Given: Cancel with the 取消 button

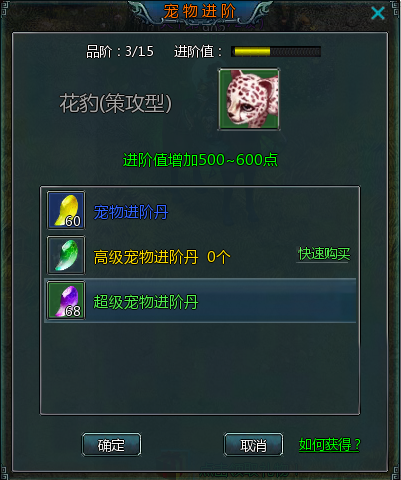Looking at the screenshot, I should tap(253, 445).
